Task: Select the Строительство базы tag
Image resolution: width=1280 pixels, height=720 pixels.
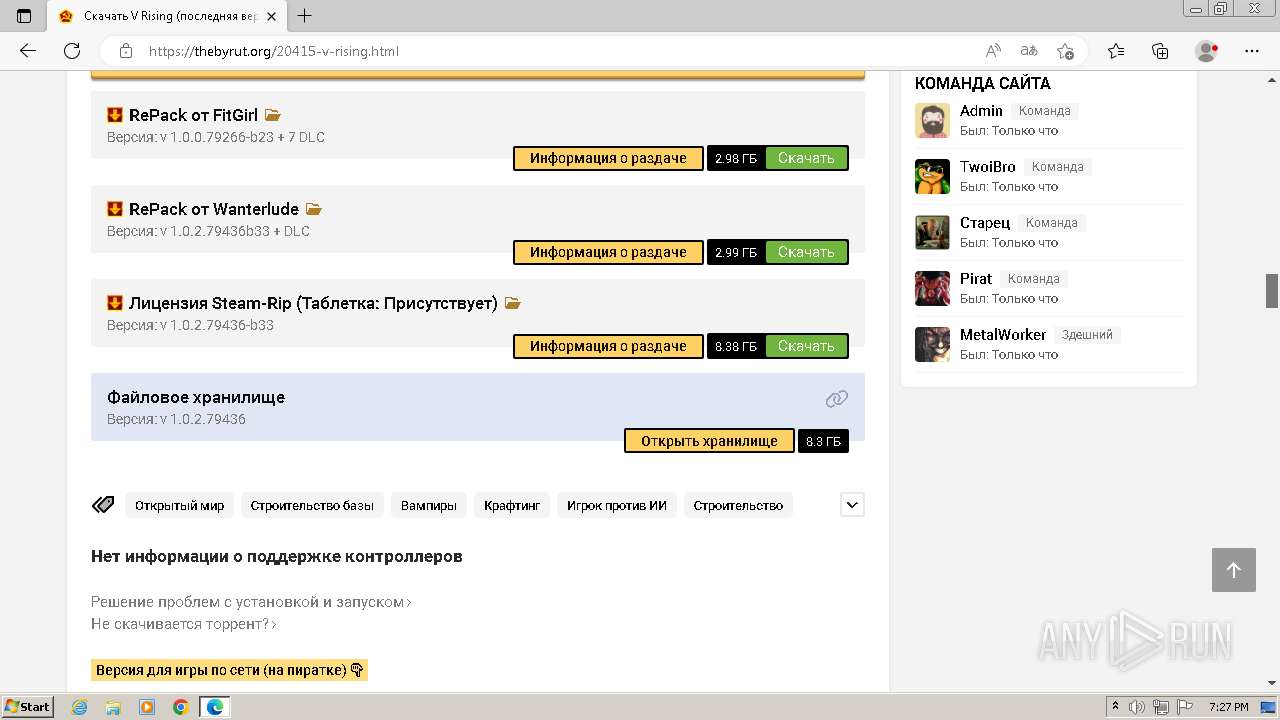Action: tap(312, 505)
